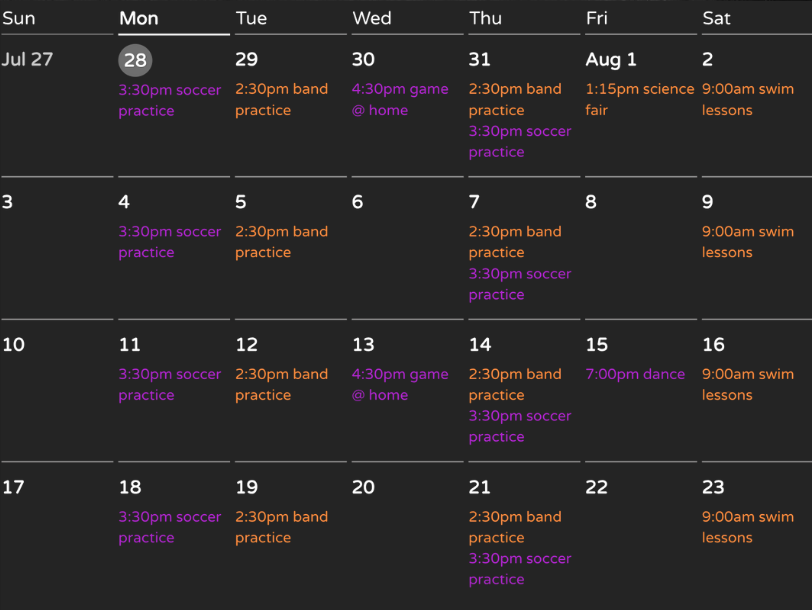Click the empty Friday 22 day cell
Screen dimensions: 812x610
[641, 533]
